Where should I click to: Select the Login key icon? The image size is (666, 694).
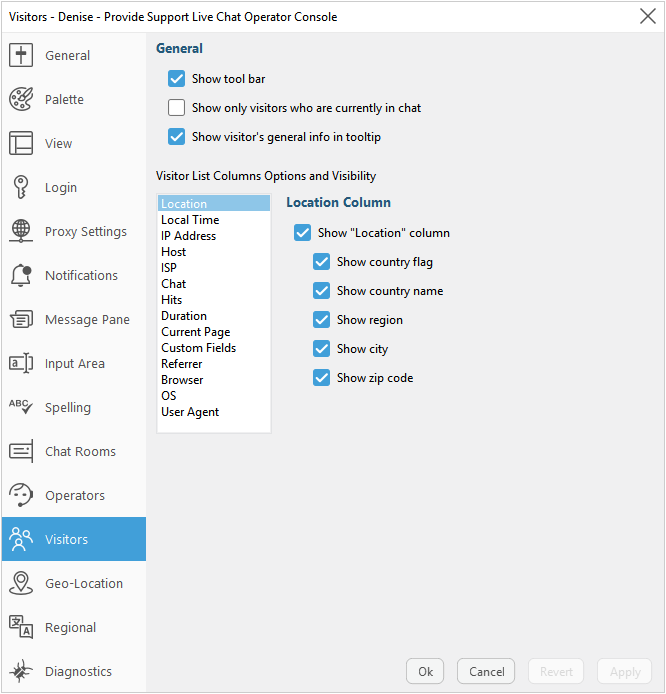pyautogui.click(x=21, y=187)
